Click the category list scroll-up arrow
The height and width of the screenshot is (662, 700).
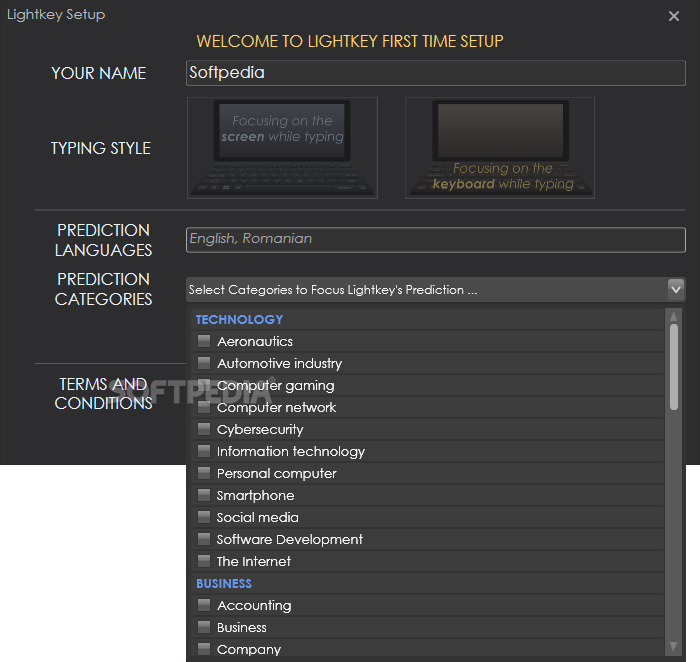[x=674, y=316]
